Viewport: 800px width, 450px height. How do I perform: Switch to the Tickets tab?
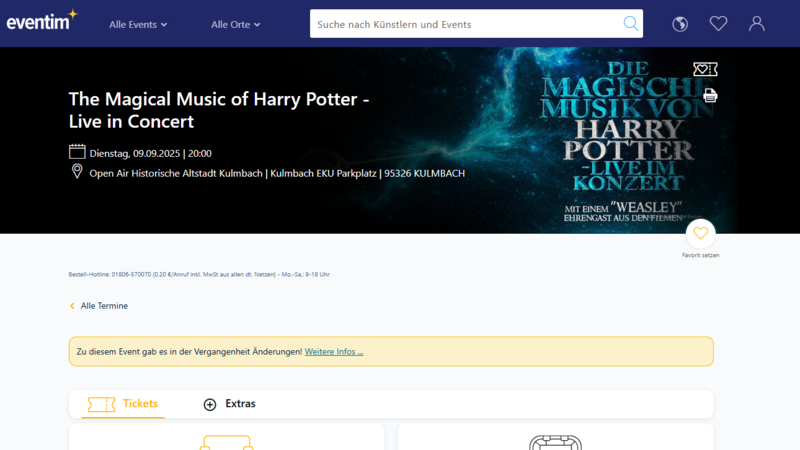(123, 404)
